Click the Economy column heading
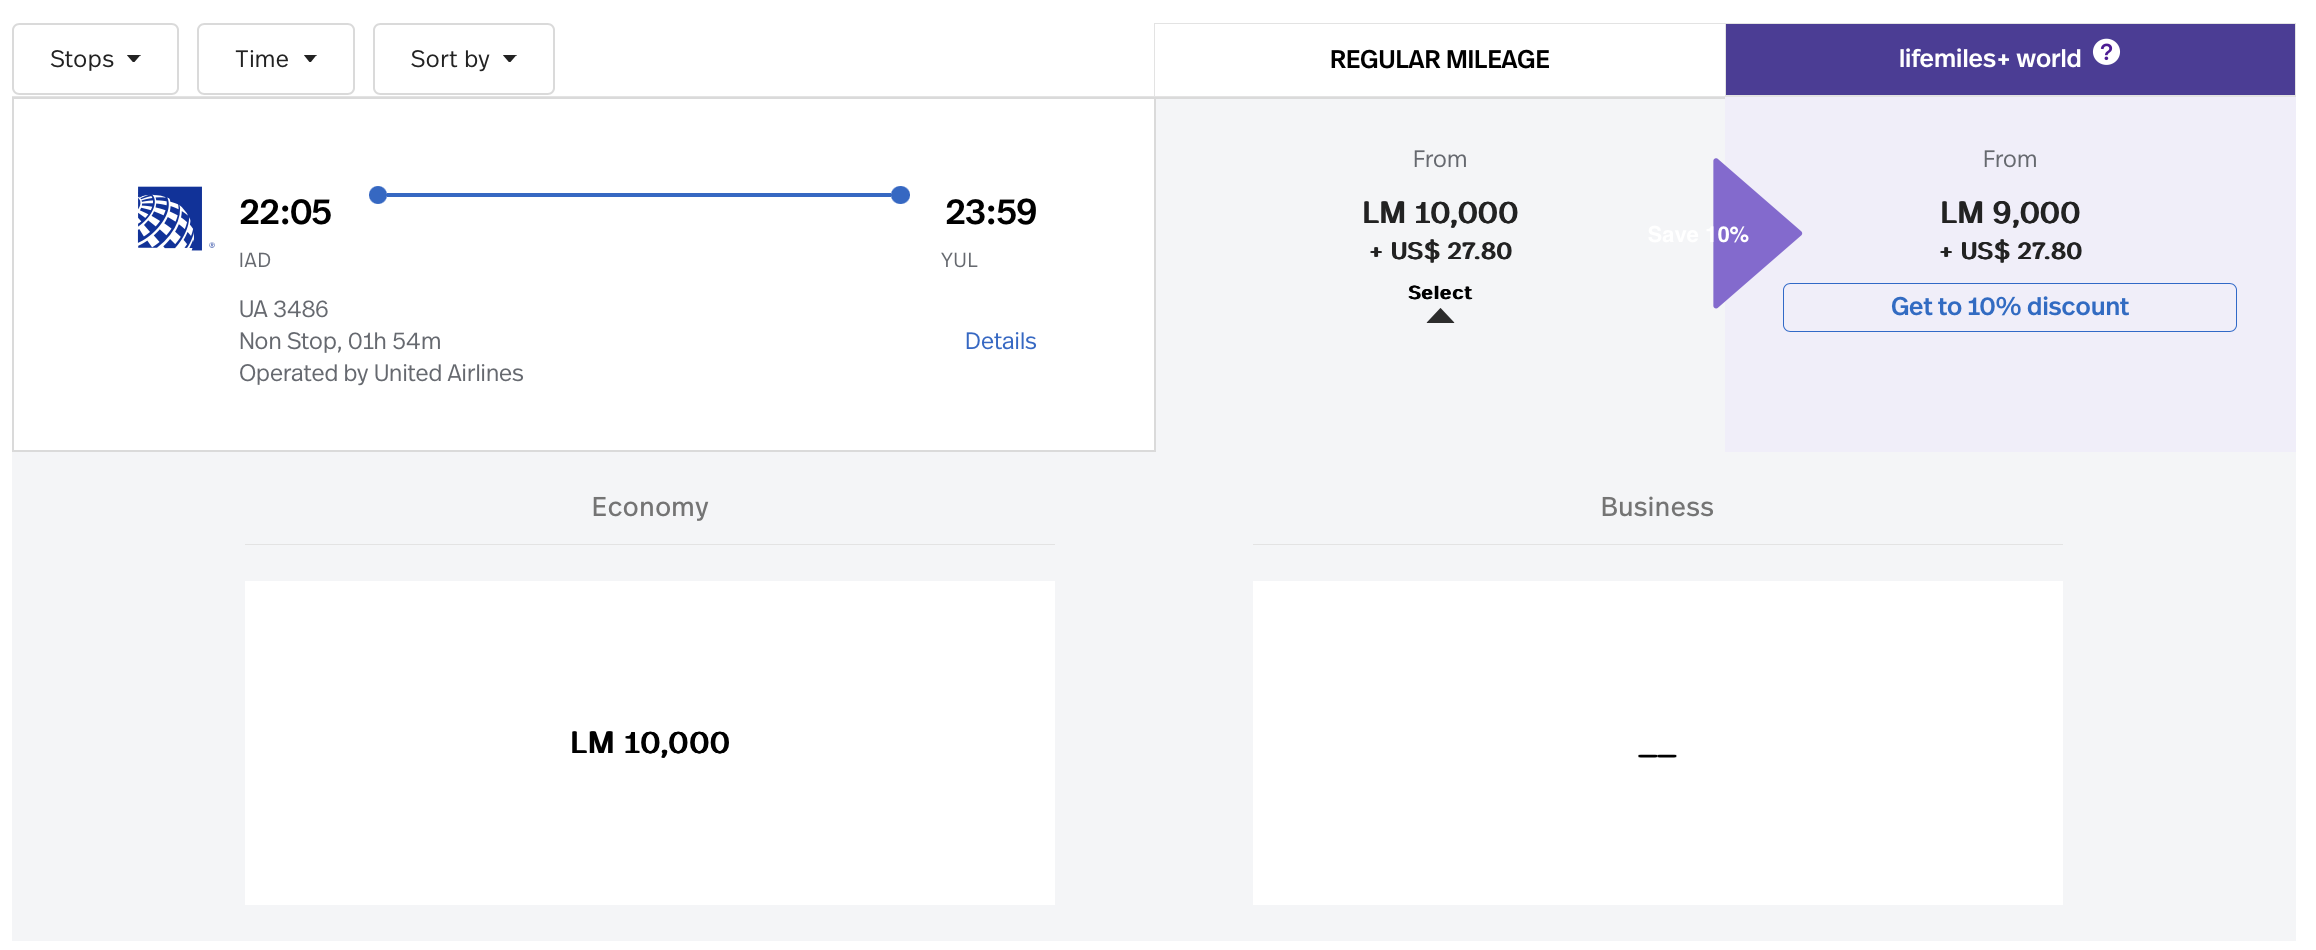 [x=650, y=507]
